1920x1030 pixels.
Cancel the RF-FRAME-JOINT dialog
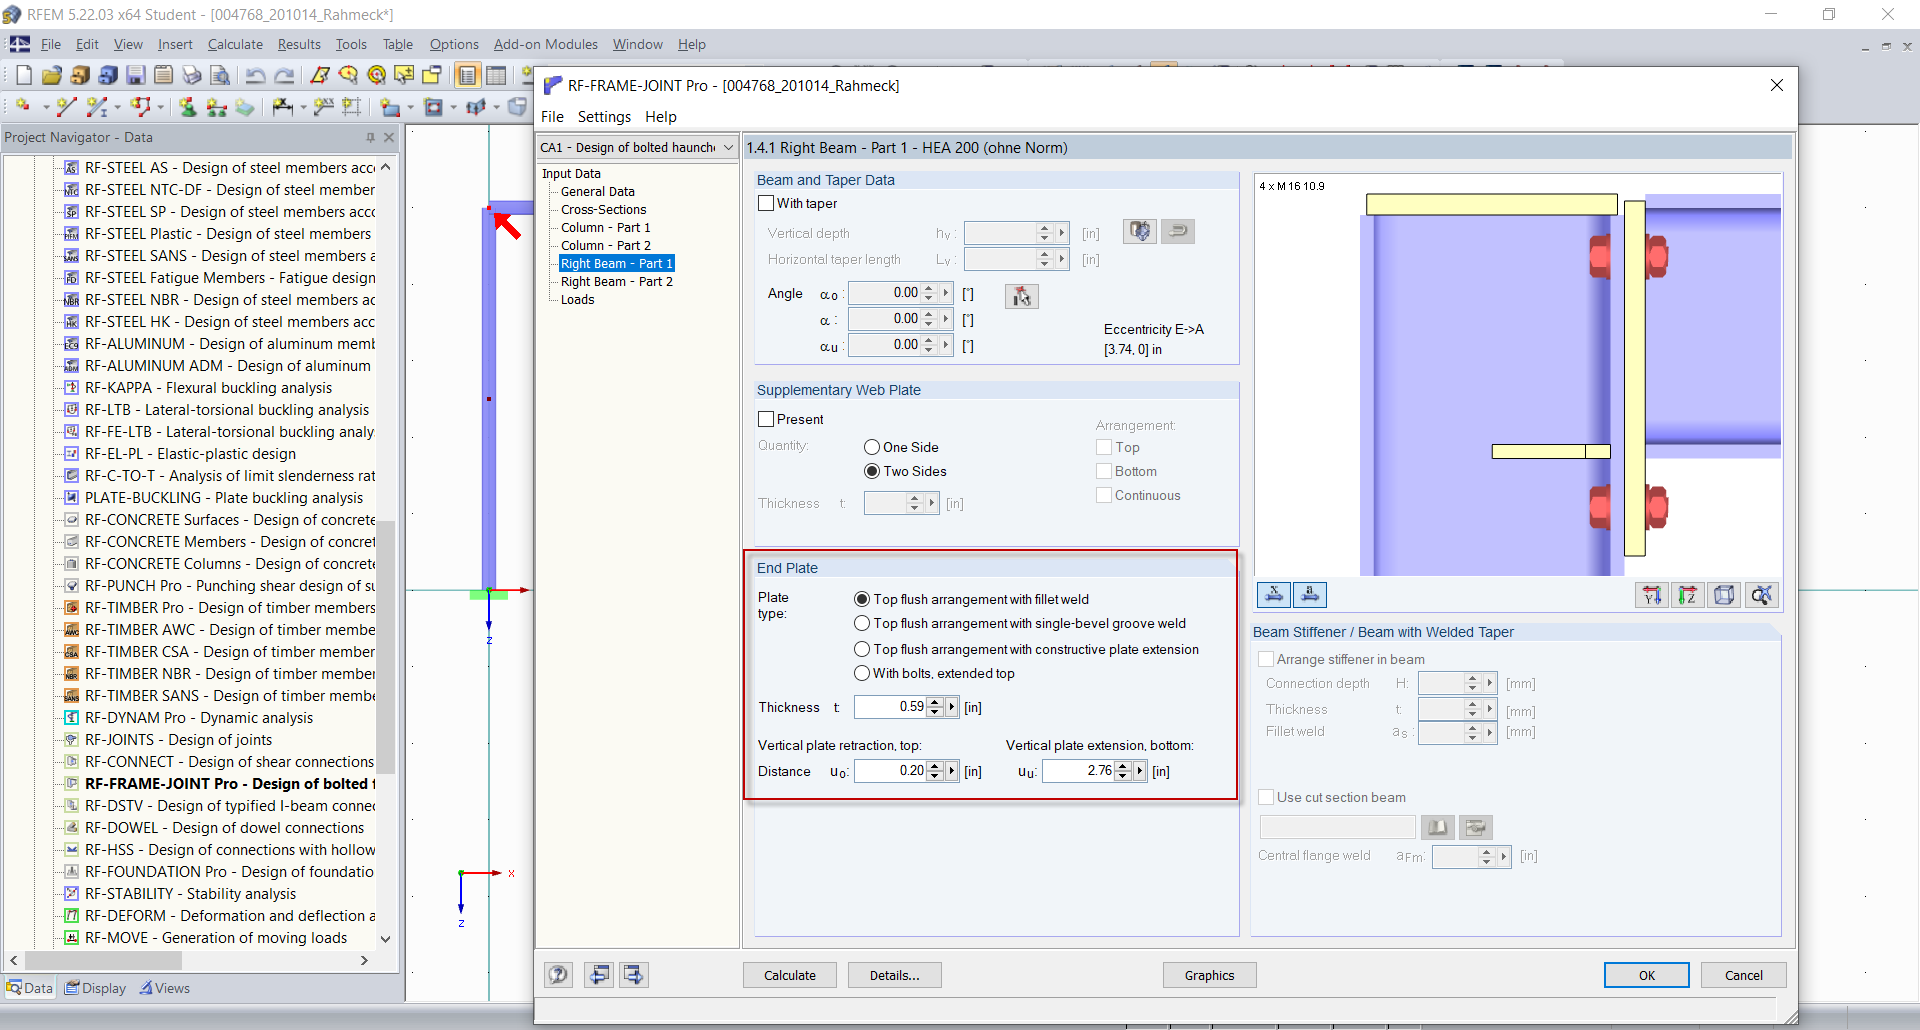click(x=1744, y=975)
